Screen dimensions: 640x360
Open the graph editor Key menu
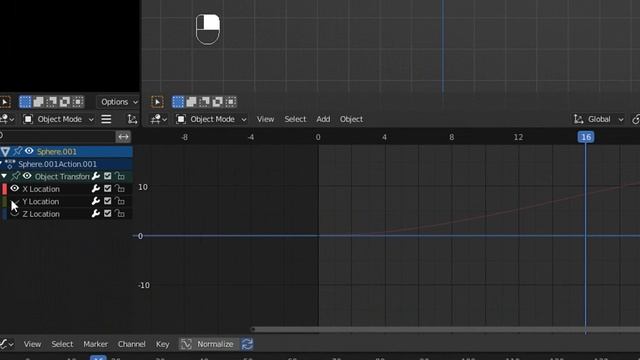coord(162,344)
